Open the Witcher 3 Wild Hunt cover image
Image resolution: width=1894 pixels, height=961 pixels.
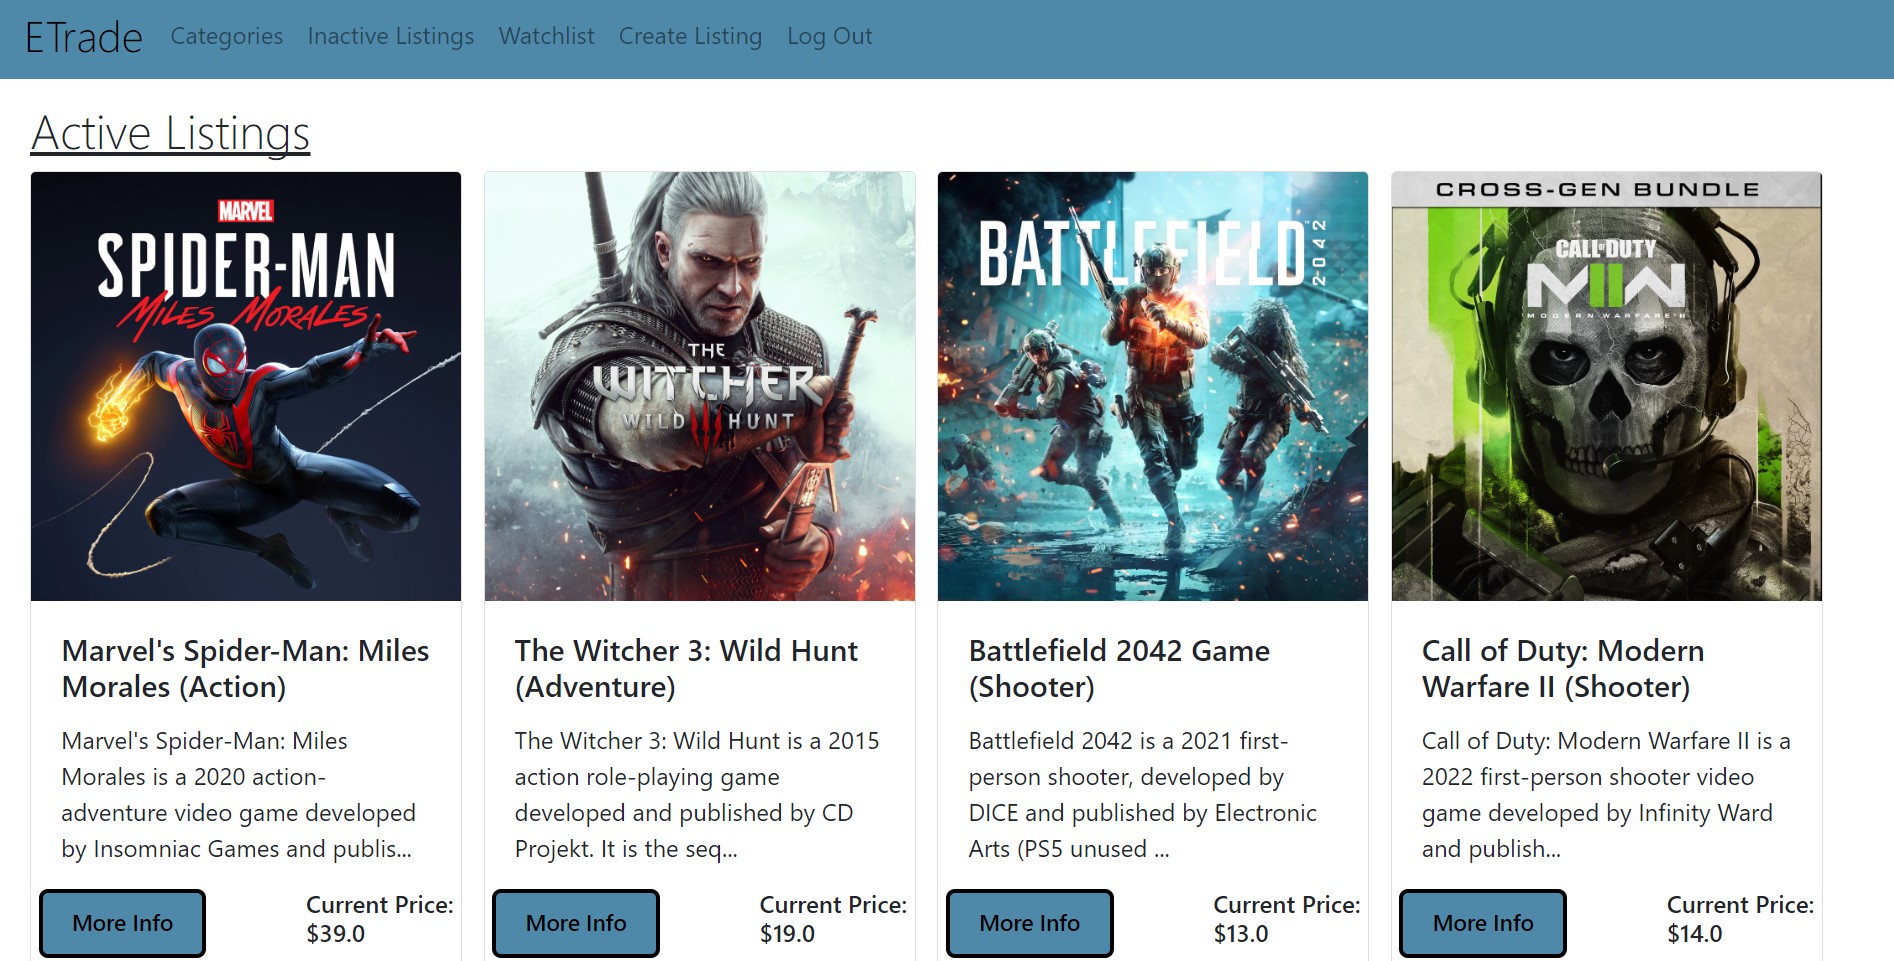point(700,386)
